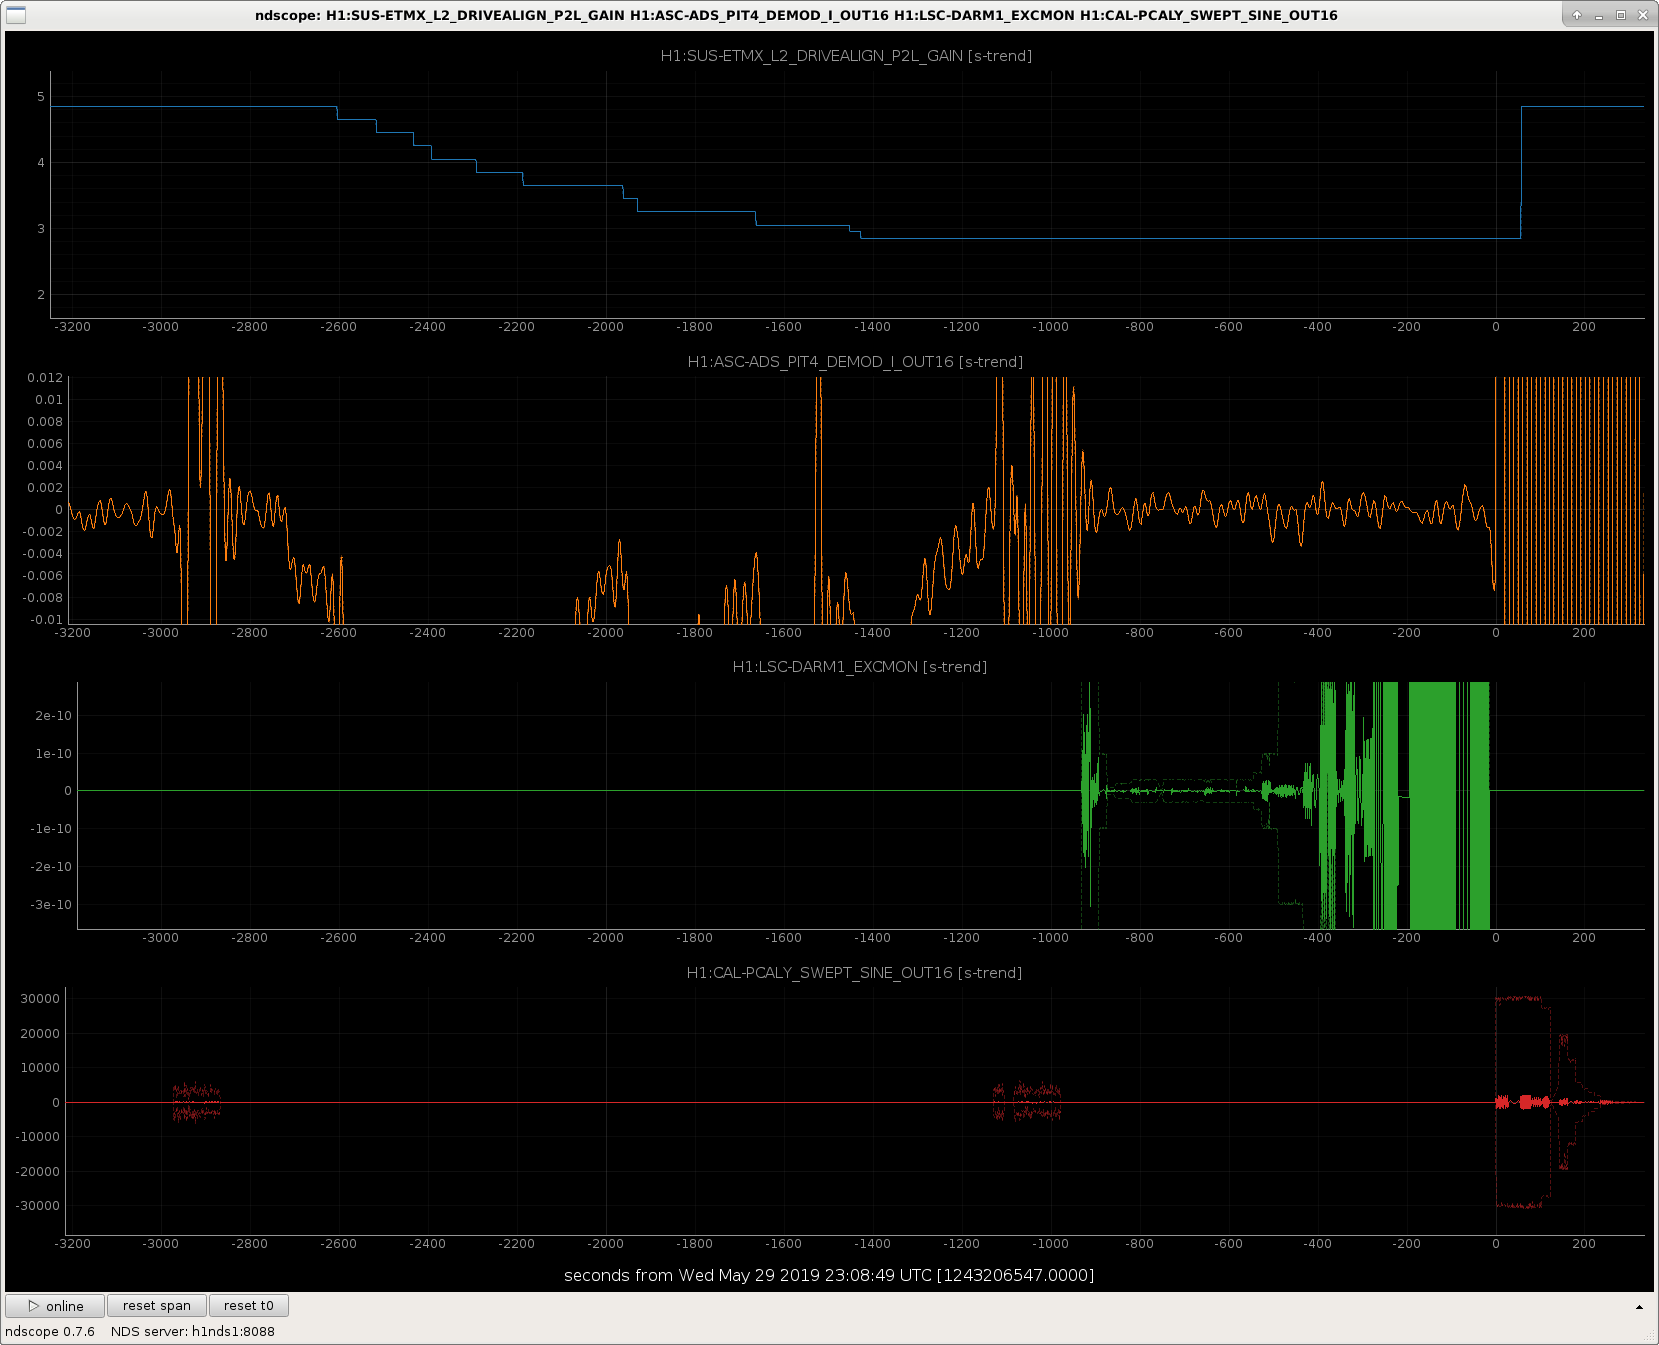Maximize the ndscope window

[1621, 15]
